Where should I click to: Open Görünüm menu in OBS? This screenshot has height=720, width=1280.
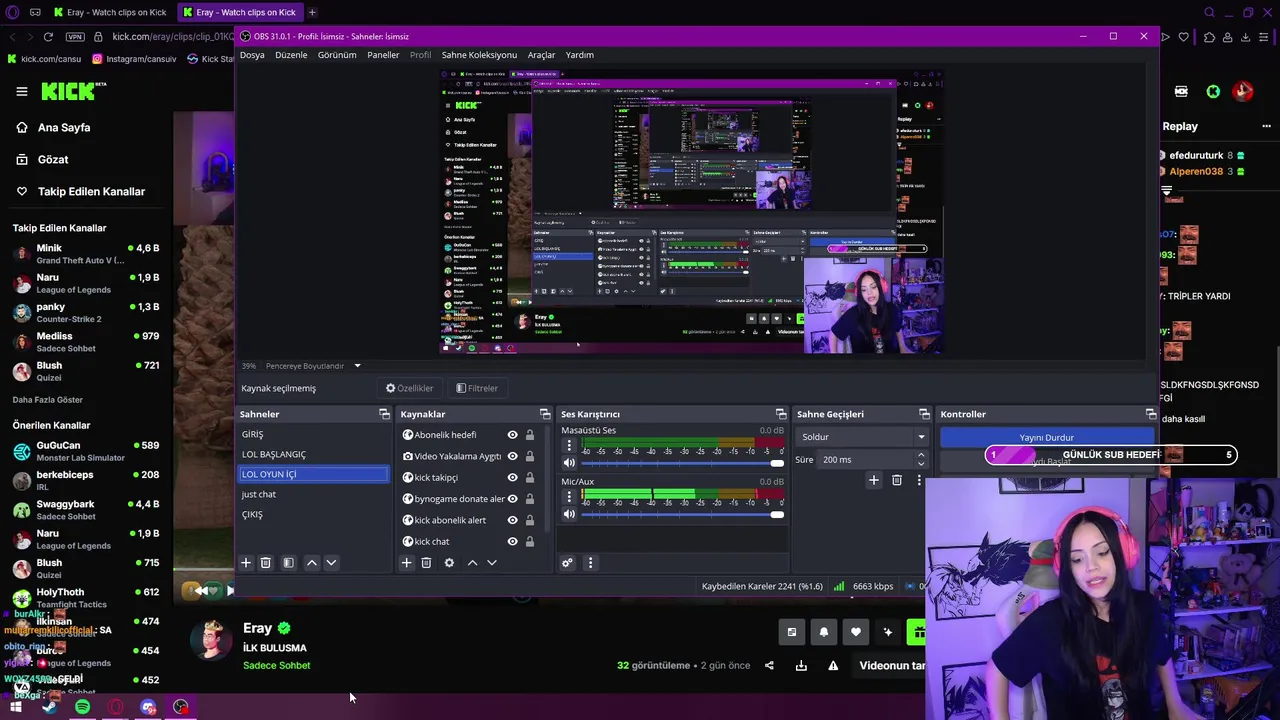click(337, 55)
